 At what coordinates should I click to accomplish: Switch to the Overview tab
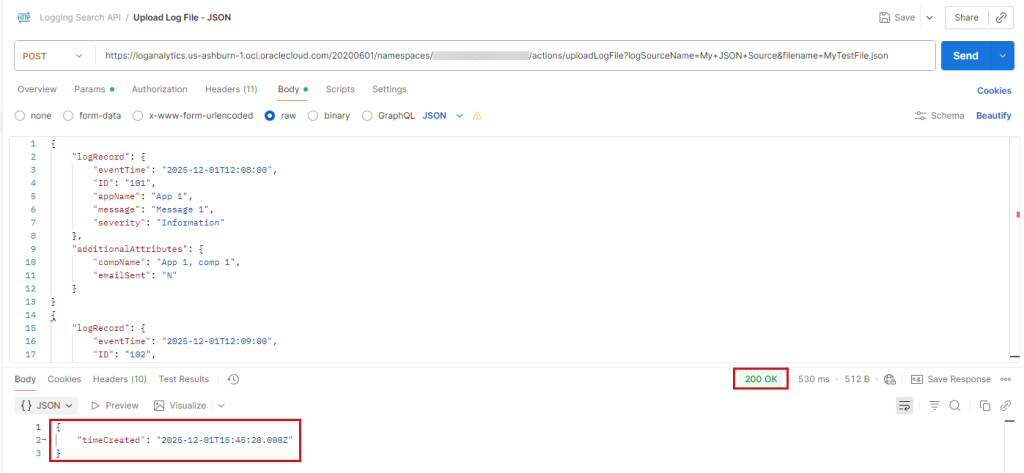37,90
